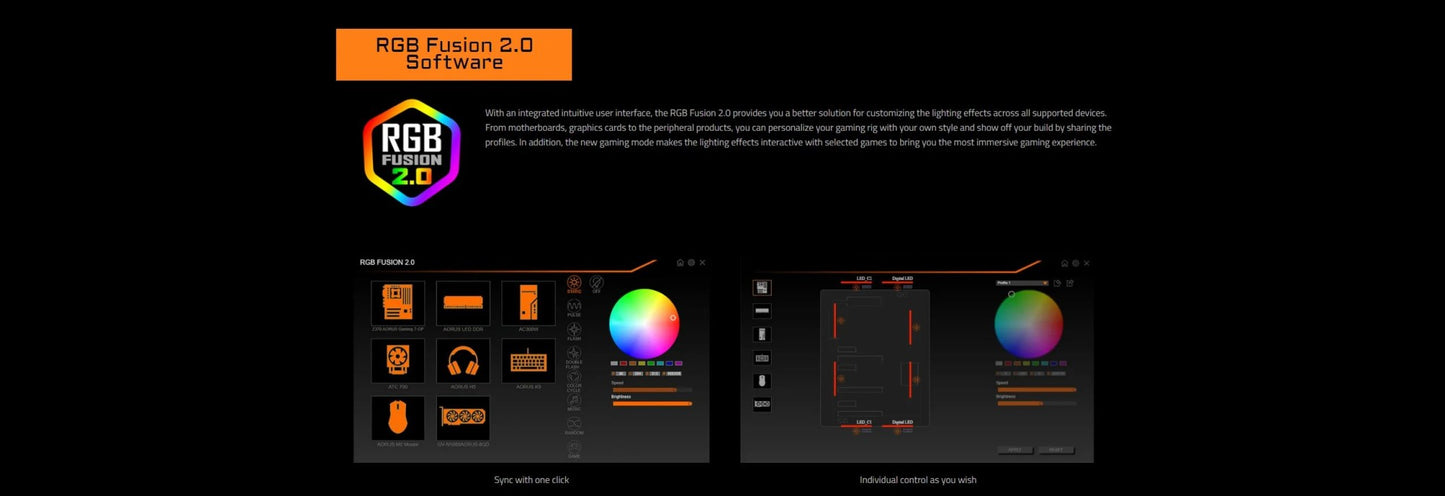Adjust Brightness slider in the sync window
1445x496 pixels.
click(x=652, y=403)
